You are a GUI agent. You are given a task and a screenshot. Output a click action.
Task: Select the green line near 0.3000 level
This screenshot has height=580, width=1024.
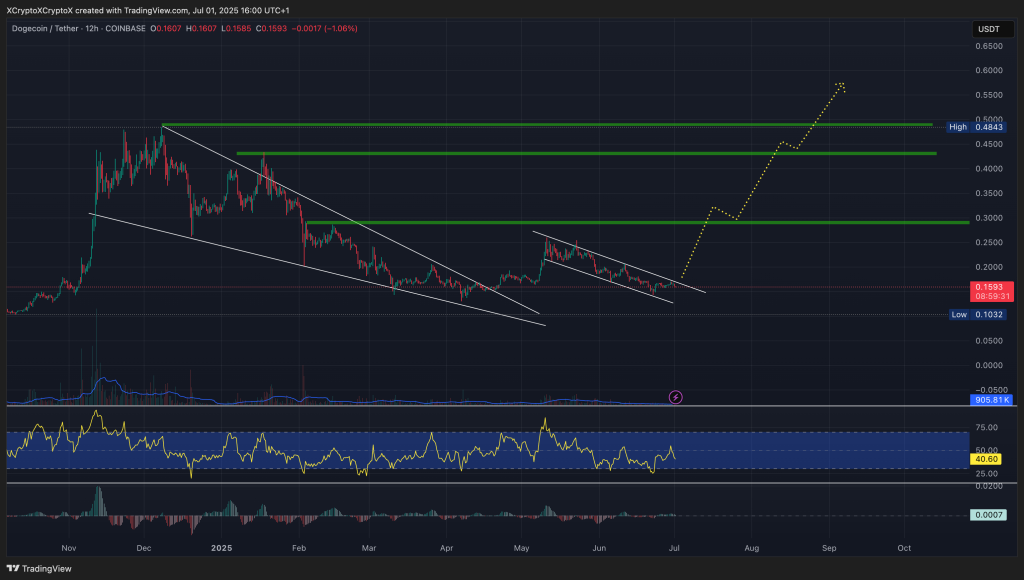637,222
